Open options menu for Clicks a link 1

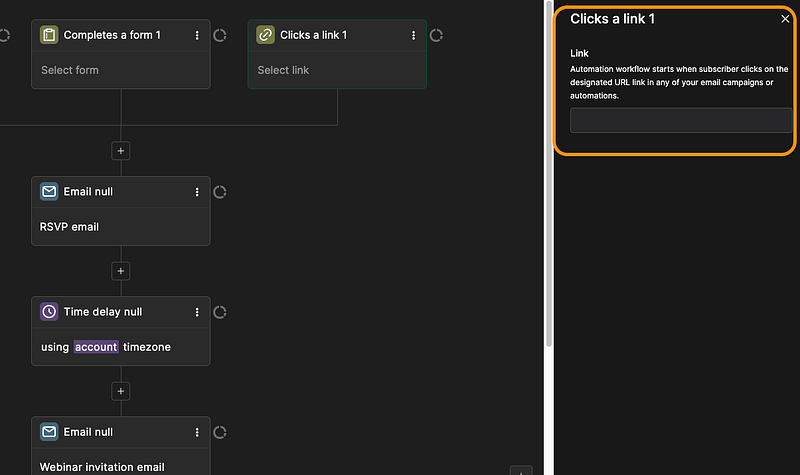pyautogui.click(x=413, y=35)
